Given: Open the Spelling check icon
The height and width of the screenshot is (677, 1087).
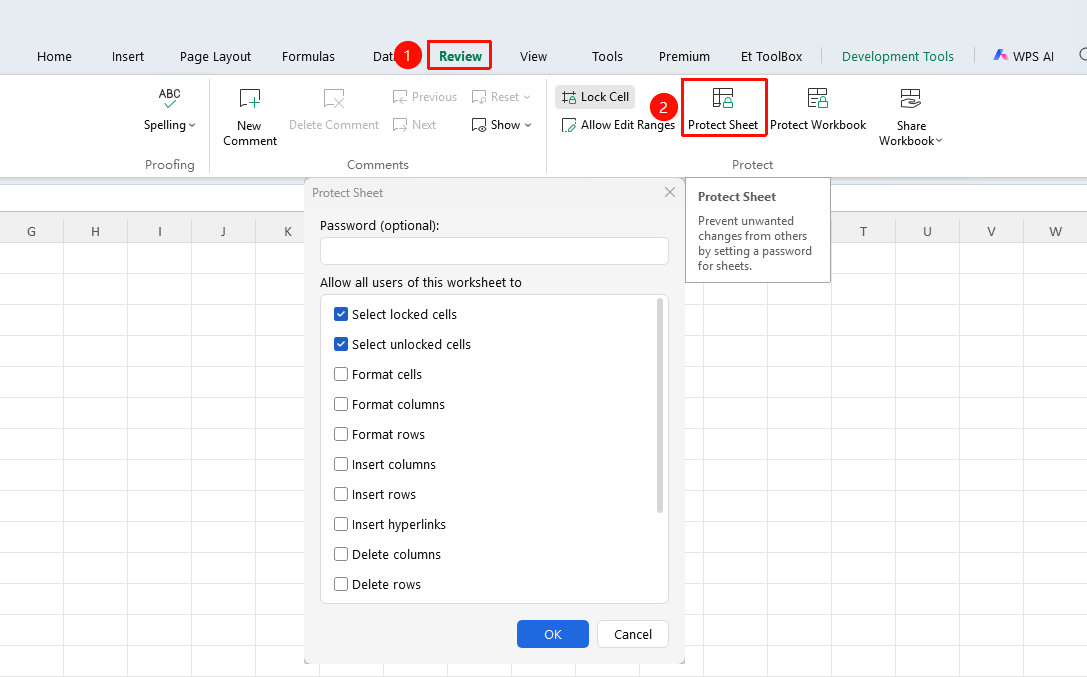Looking at the screenshot, I should coord(170,98).
